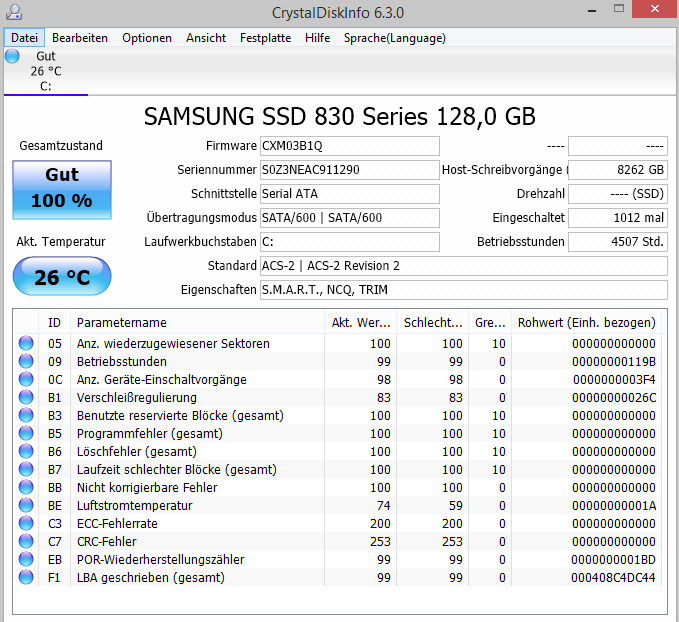
Task: Click raw value 0000000003F4
Action: point(614,379)
